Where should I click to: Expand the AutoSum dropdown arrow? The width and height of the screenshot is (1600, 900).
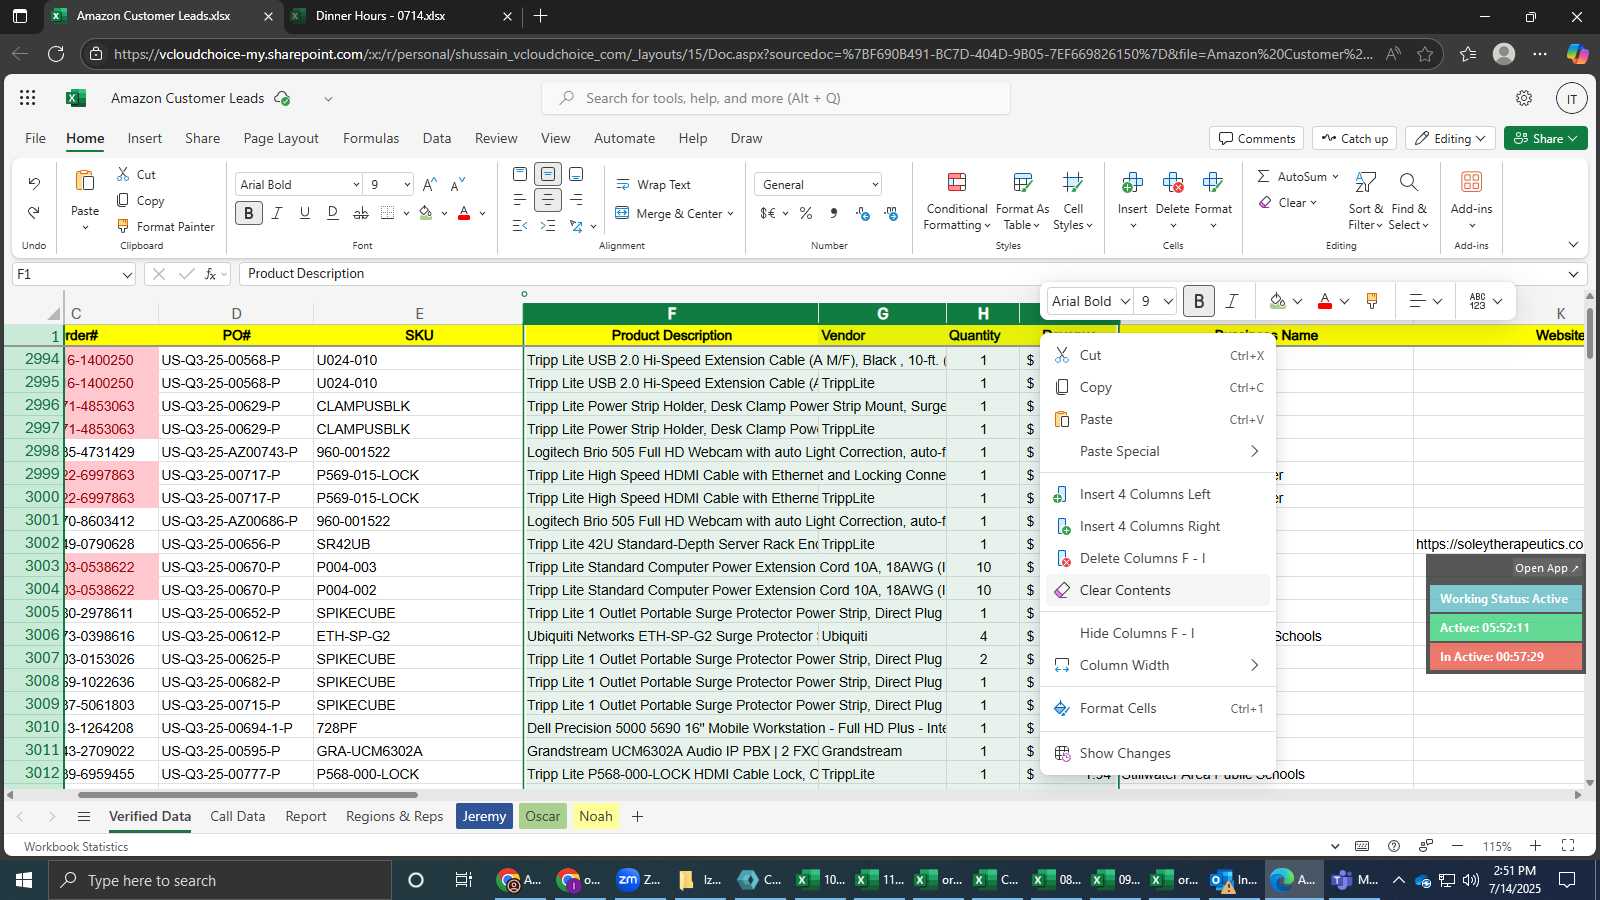tap(1335, 177)
